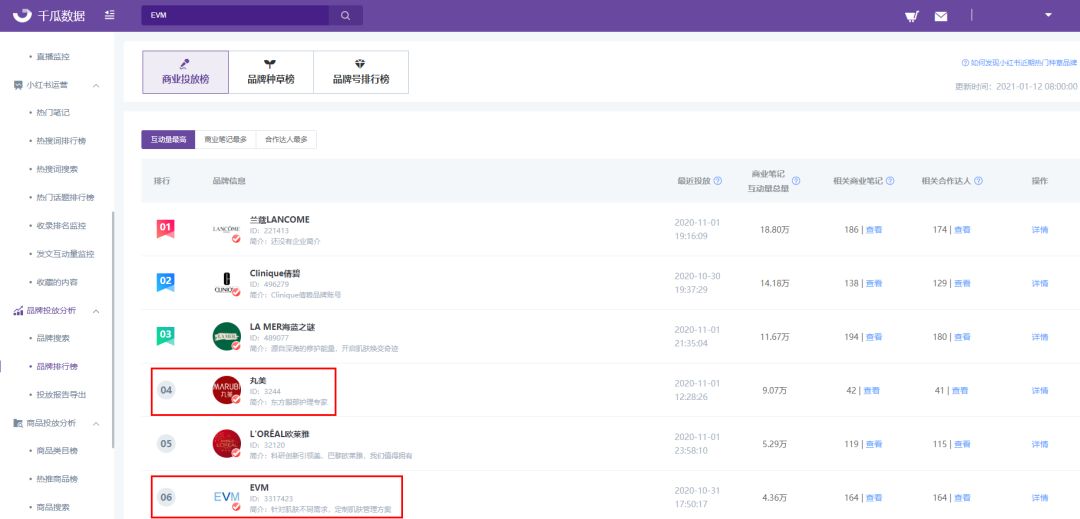Open 热搜词搜索 in the sidebar
Viewport: 1080px width, 519px height.
(57, 169)
